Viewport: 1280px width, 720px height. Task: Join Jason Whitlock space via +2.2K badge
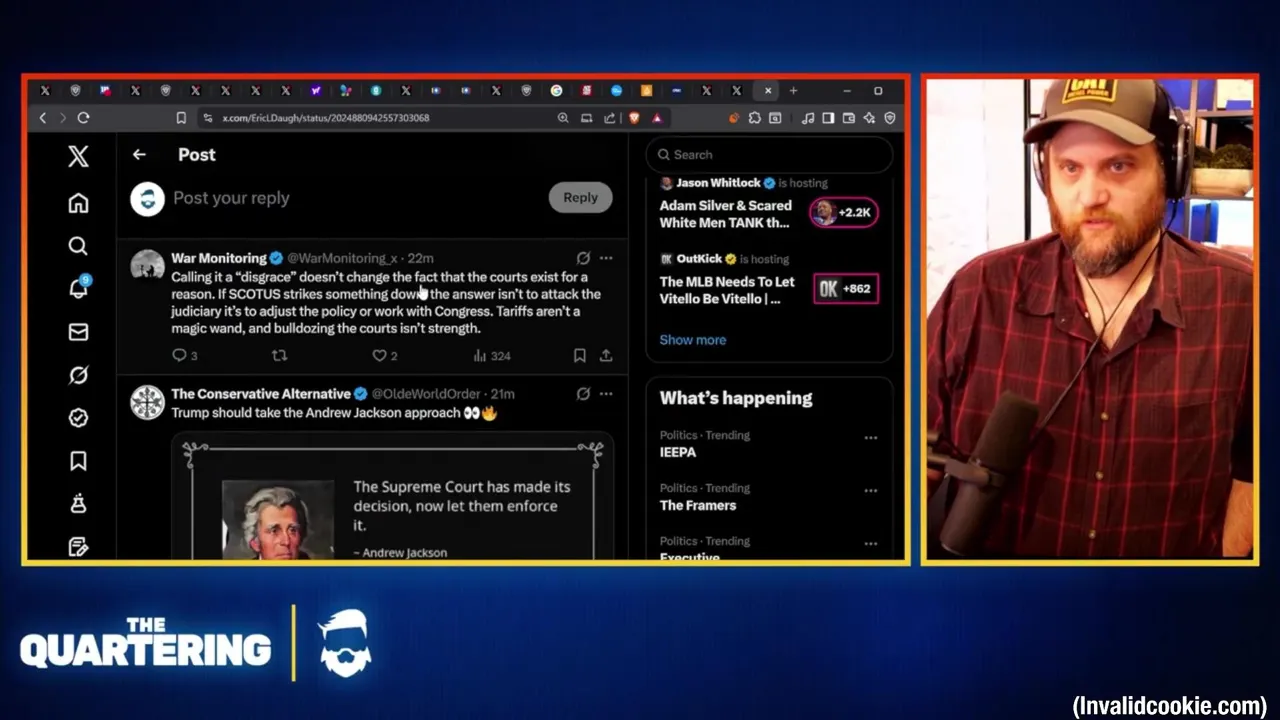pos(844,212)
